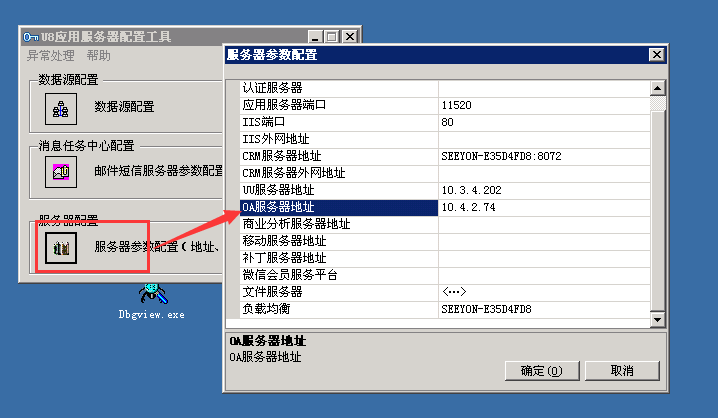Image resolution: width=718 pixels, height=418 pixels.
Task: Click the empty 移动服务器地址 value cell
Action: pos(544,241)
